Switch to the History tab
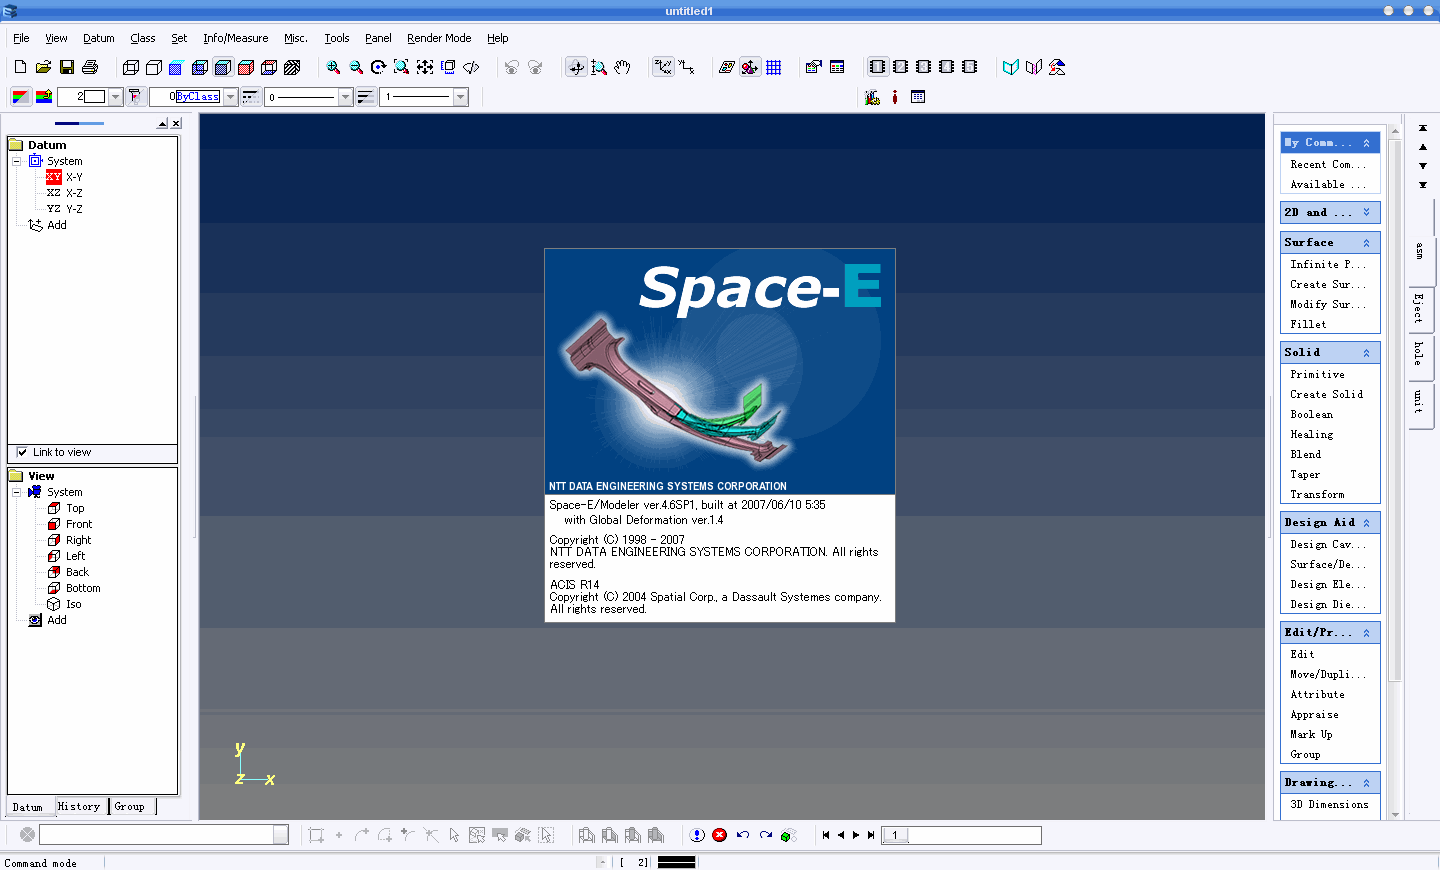The image size is (1440, 870). point(80,806)
